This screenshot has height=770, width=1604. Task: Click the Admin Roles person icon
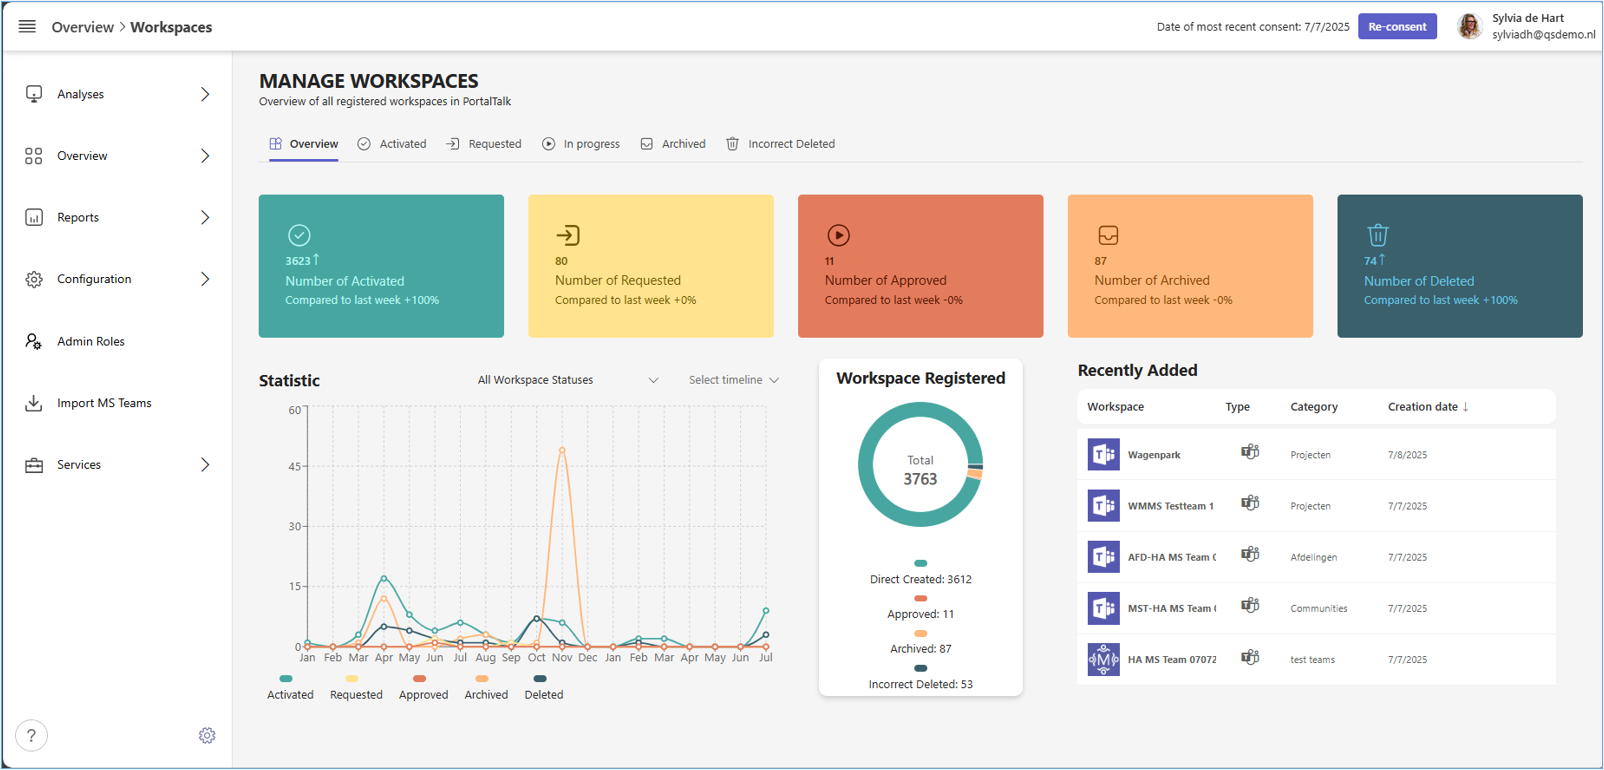click(x=34, y=342)
